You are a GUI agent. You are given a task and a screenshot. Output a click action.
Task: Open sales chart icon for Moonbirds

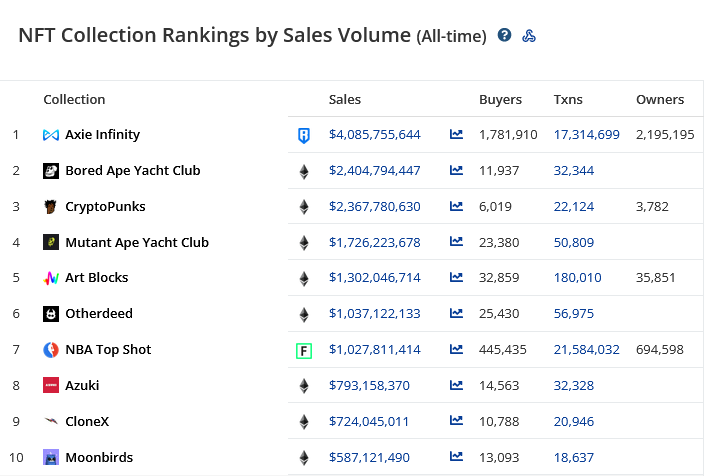coord(456,456)
